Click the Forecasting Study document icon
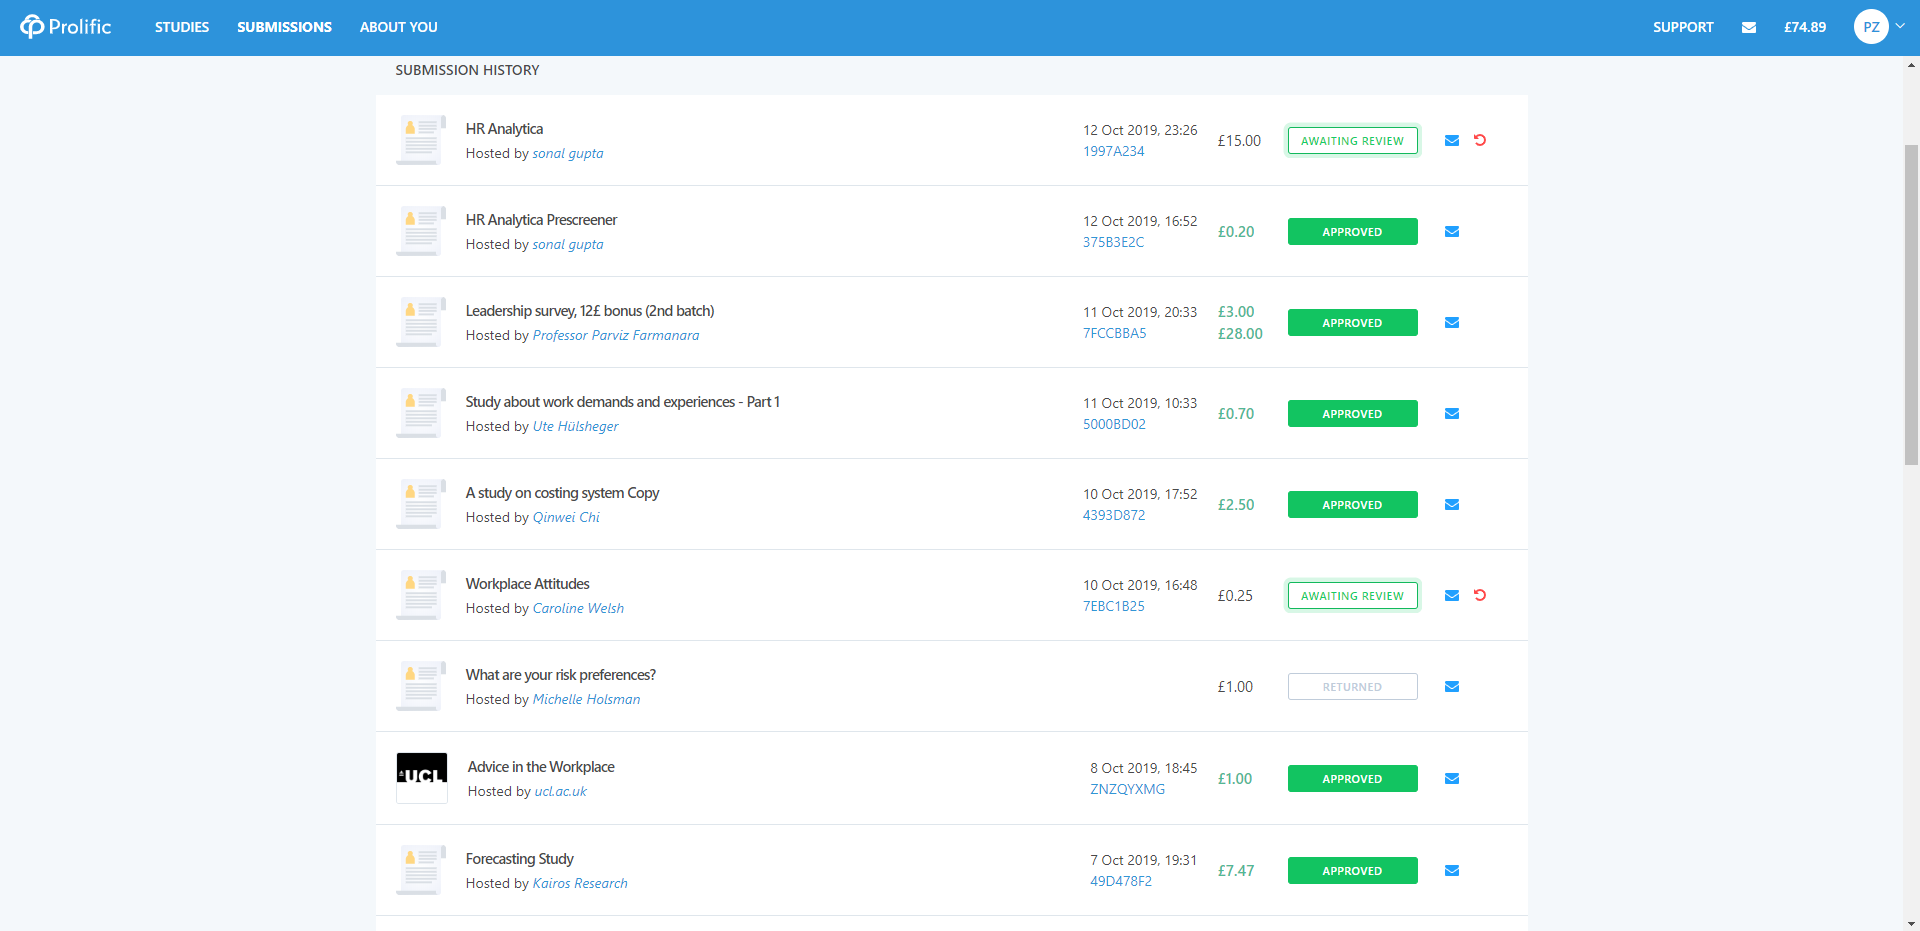1920x931 pixels. [x=422, y=870]
